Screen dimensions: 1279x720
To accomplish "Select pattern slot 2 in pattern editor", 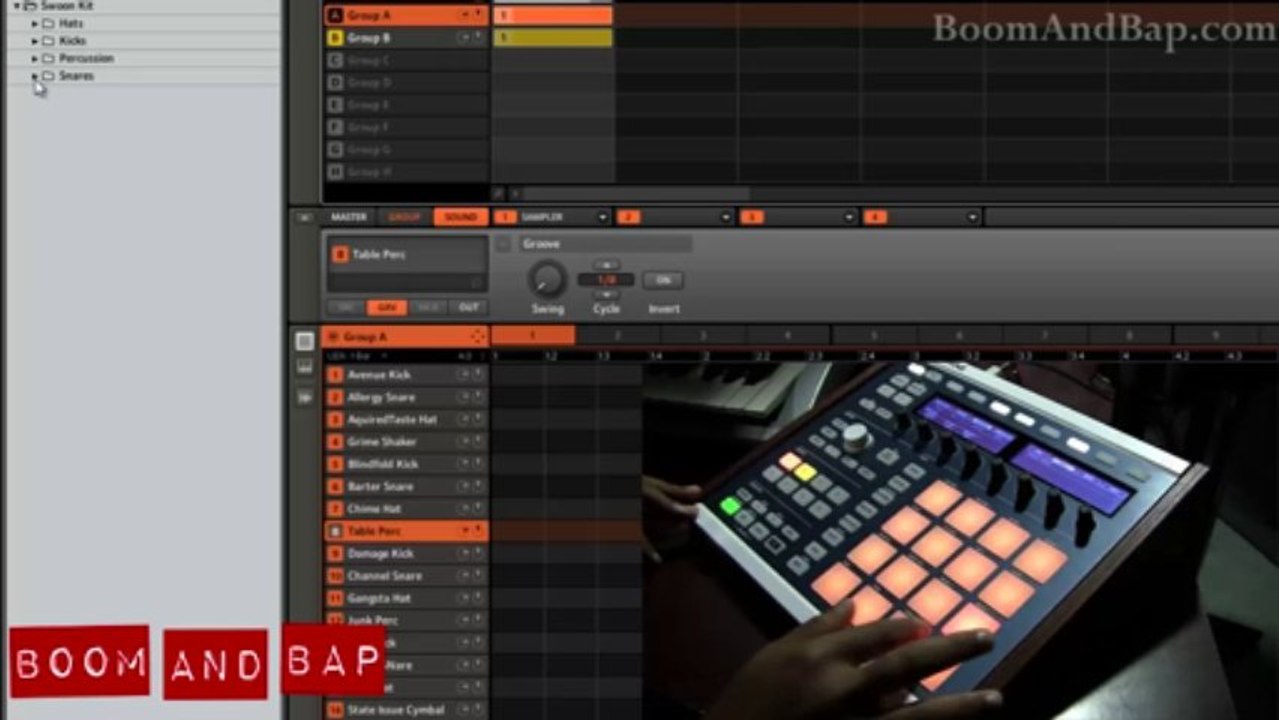I will [618, 336].
